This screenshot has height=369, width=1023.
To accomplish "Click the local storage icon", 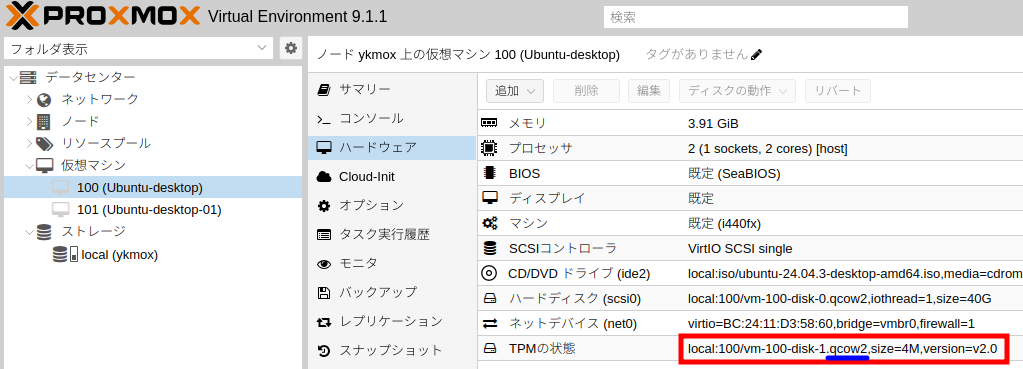I will click(65, 254).
